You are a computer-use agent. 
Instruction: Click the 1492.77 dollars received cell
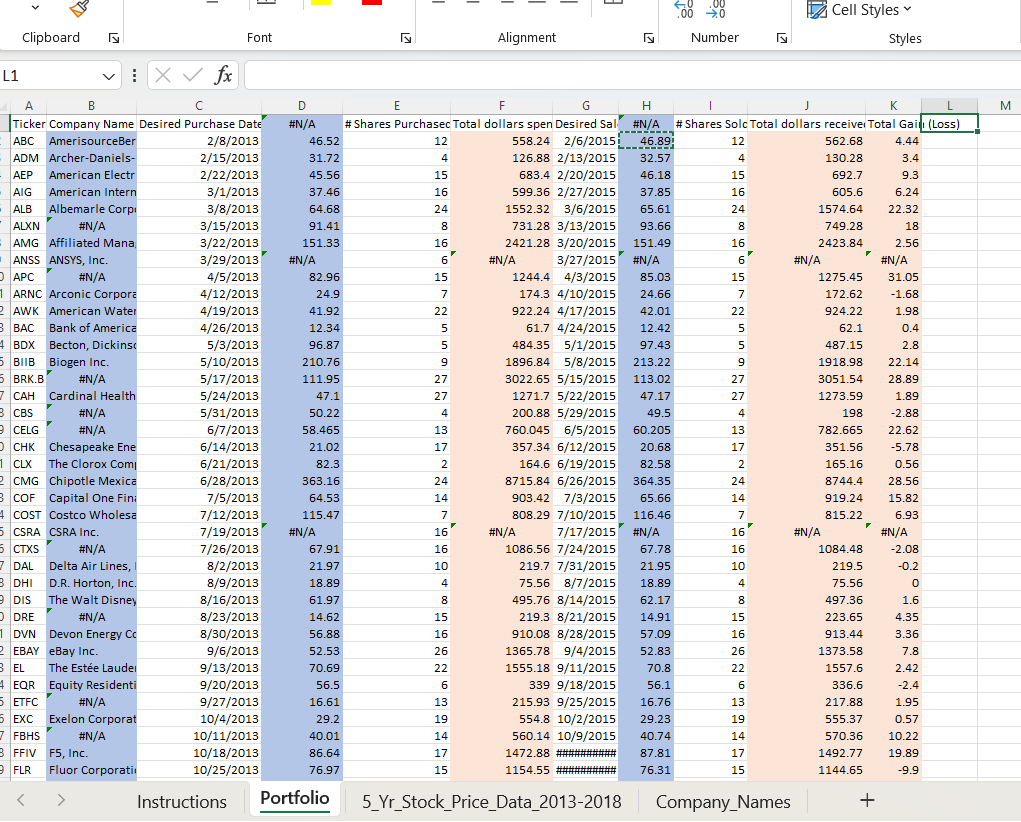pyautogui.click(x=807, y=753)
